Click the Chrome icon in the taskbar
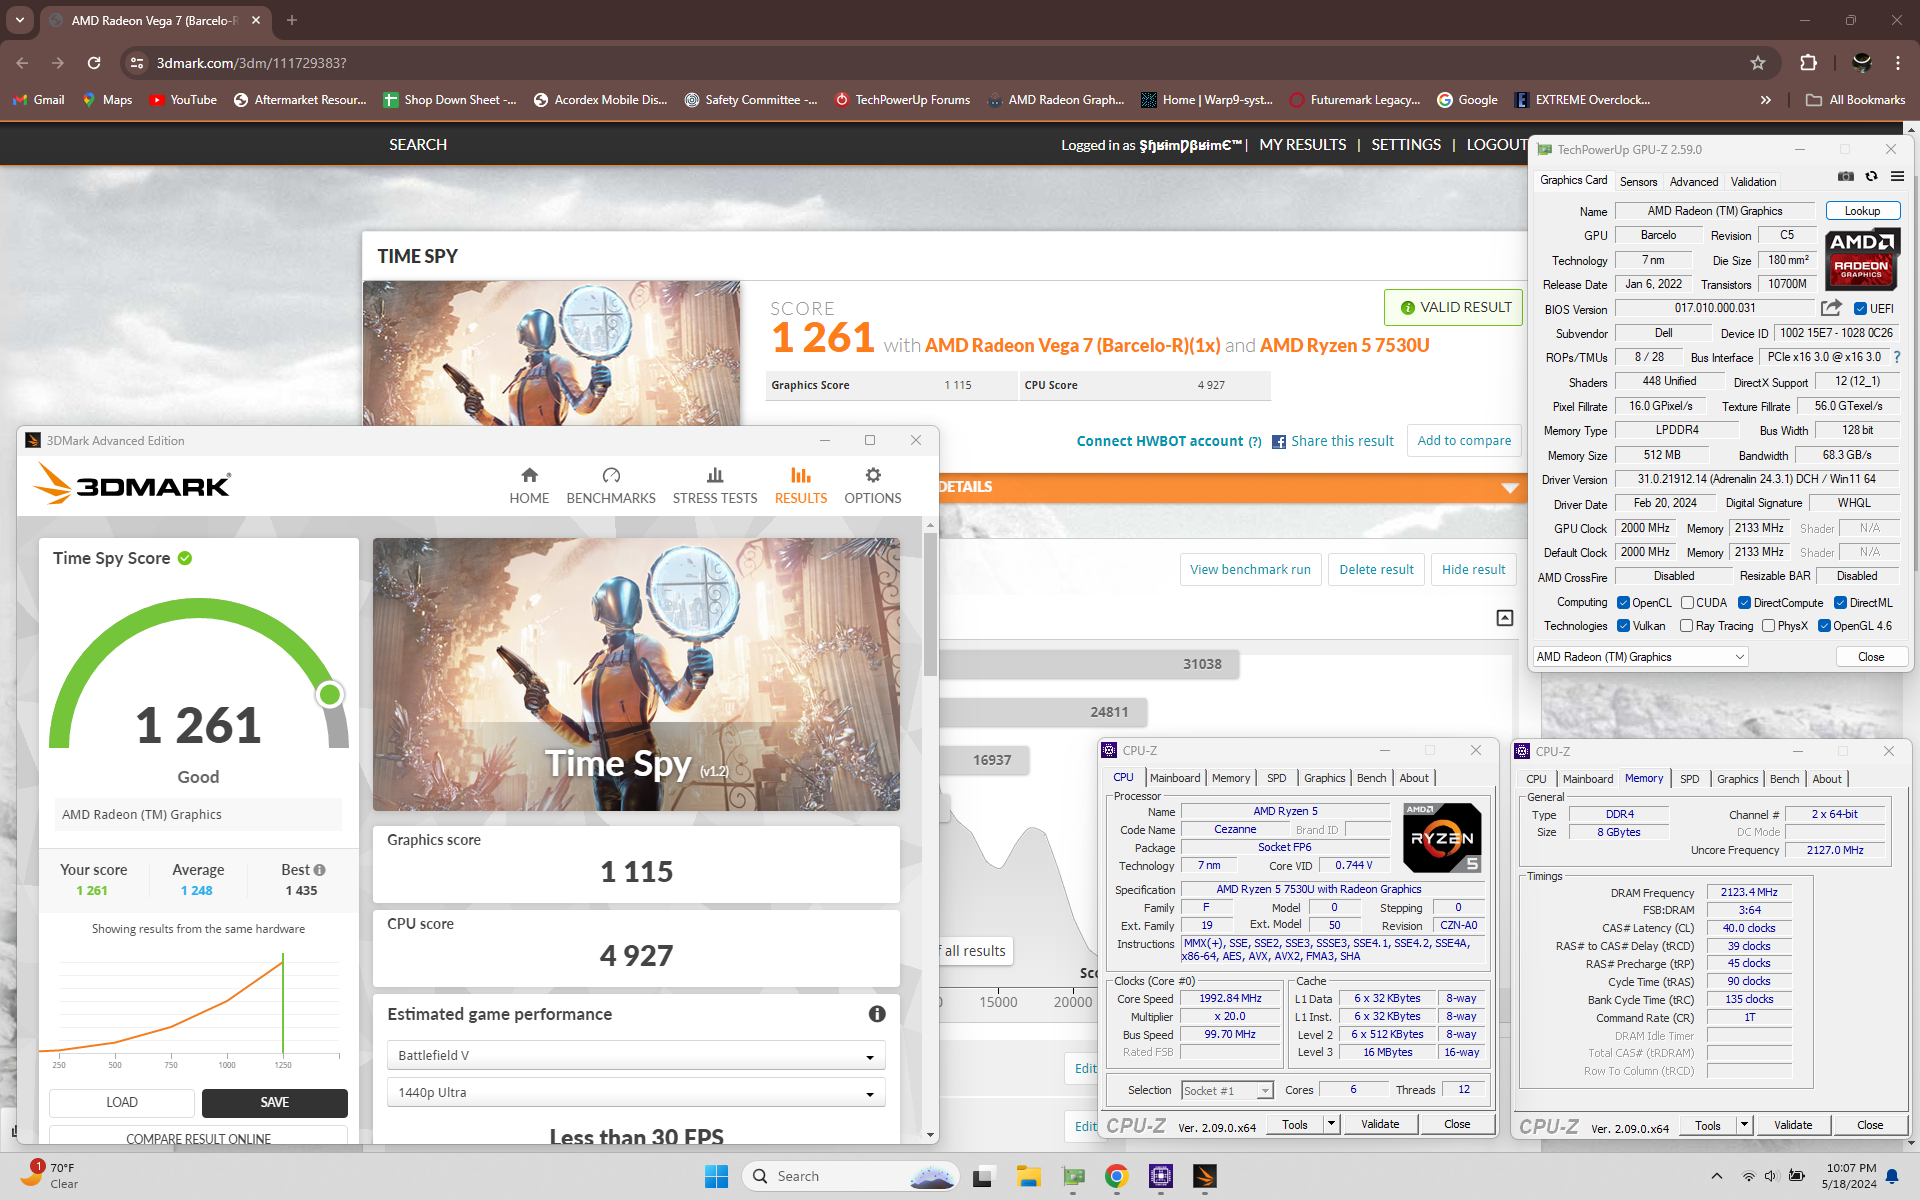This screenshot has width=1920, height=1200. pyautogui.click(x=1117, y=1176)
